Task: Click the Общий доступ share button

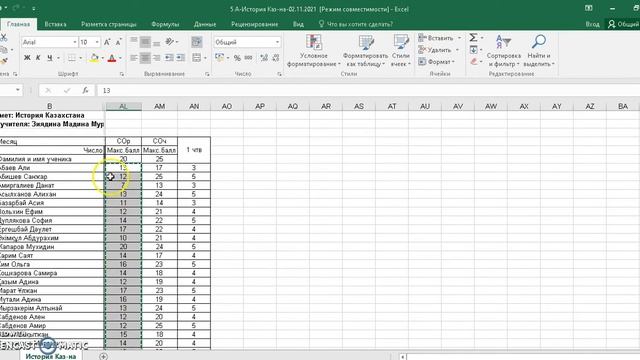Action: click(x=623, y=24)
